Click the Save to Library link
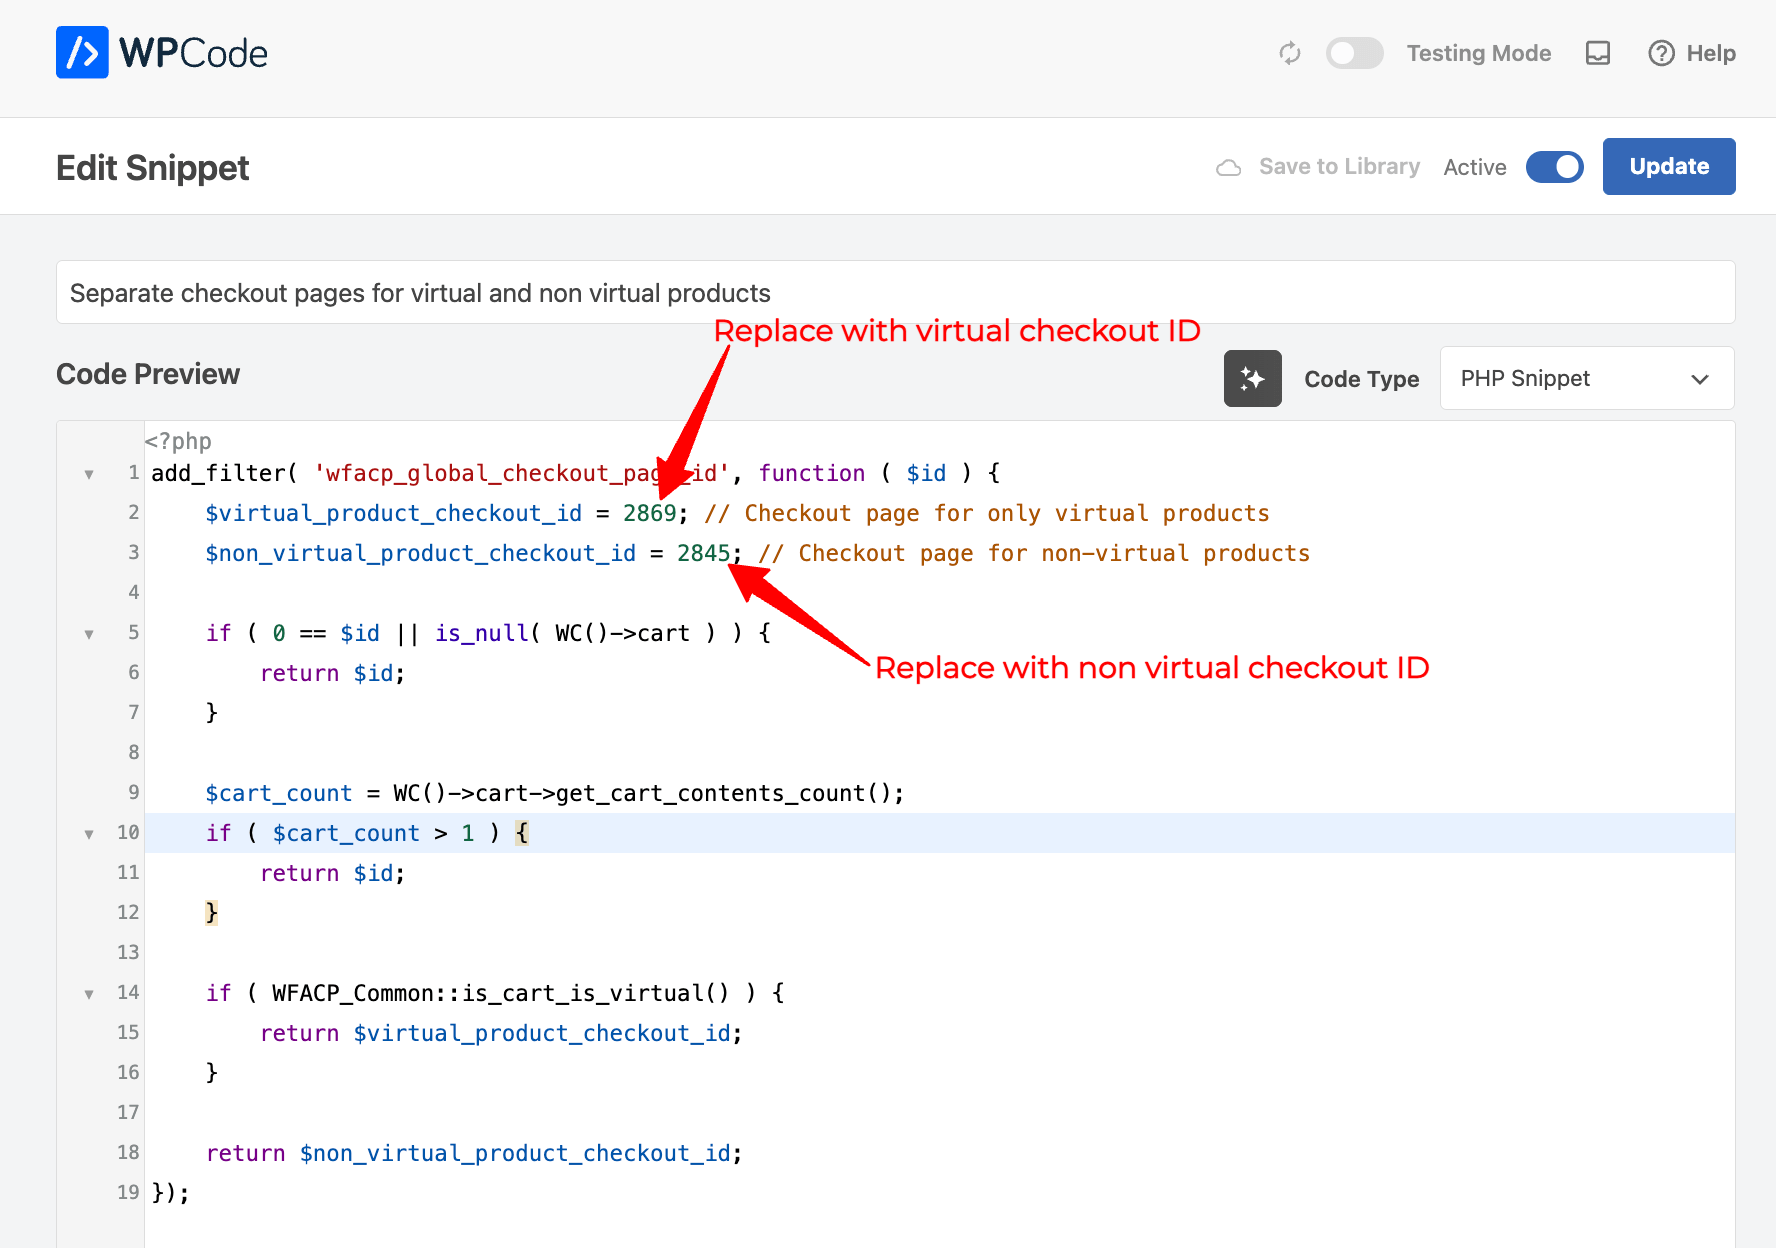Viewport: 1776px width, 1248px height. [x=1339, y=167]
